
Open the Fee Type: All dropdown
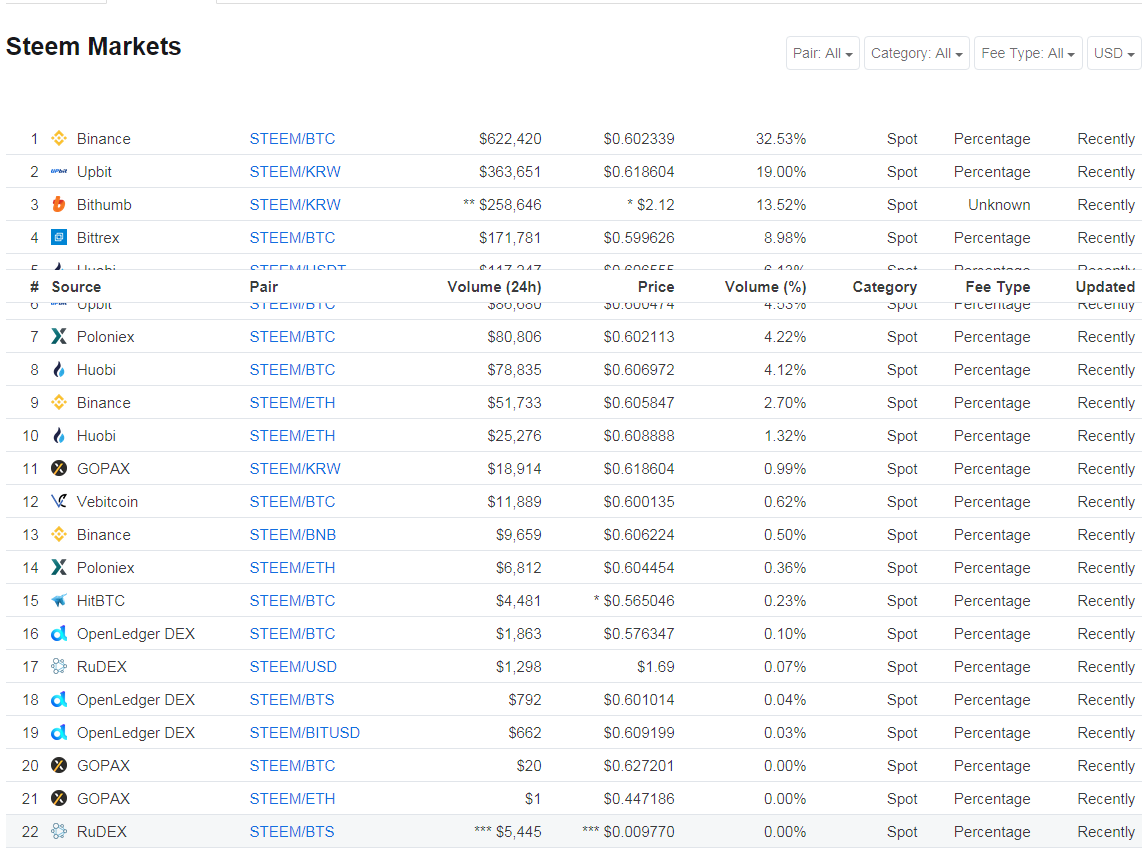pos(1027,53)
